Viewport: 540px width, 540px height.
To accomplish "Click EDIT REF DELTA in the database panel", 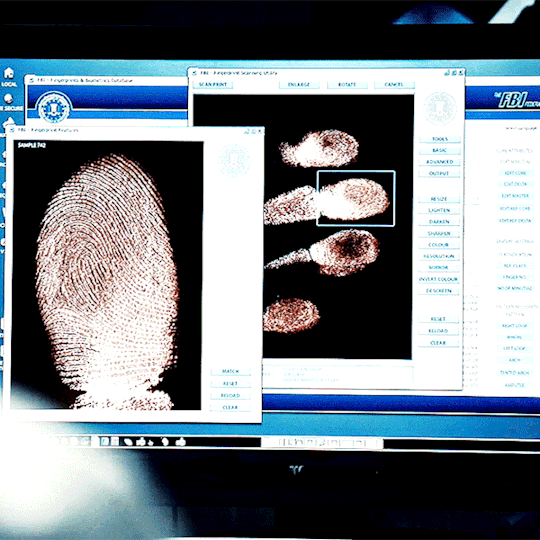I will coord(515,221).
